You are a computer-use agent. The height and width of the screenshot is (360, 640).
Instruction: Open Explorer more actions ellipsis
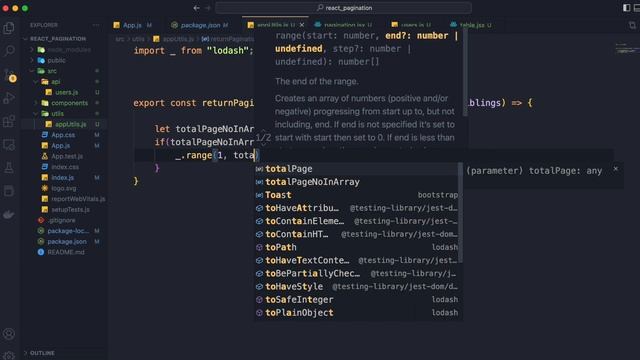(96, 25)
